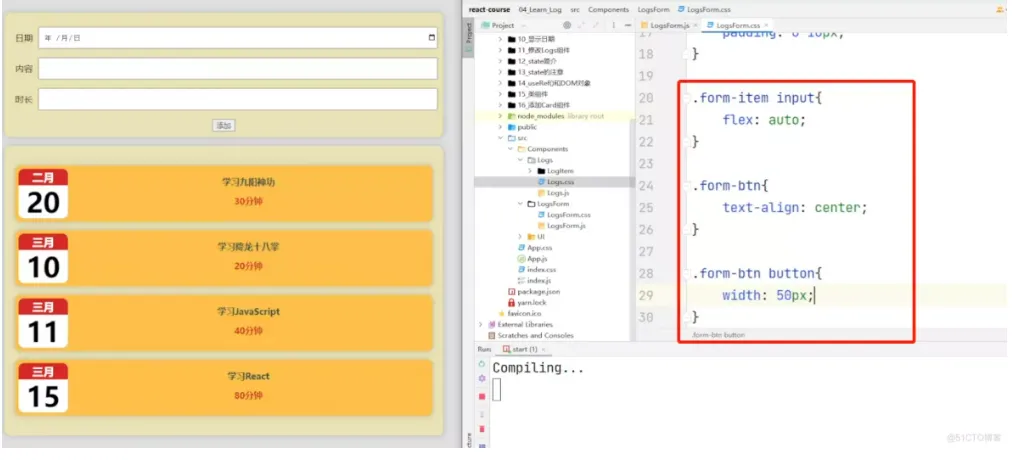Collapse the LogsForm folder in tree
Viewport: 1012px width, 460px height.
(x=520, y=204)
